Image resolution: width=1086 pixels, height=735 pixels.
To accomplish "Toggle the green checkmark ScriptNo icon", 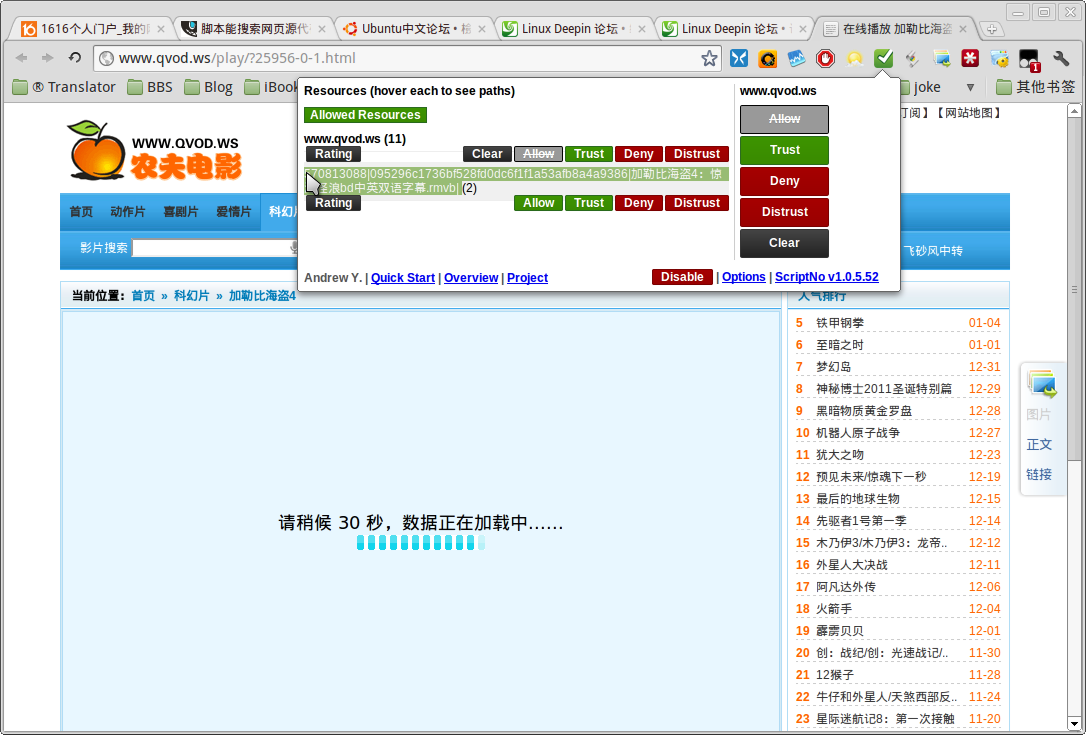I will pos(884,59).
